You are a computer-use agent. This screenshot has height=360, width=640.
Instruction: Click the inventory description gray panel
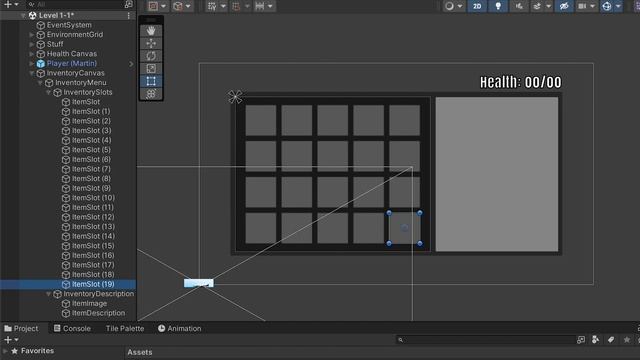[497, 174]
